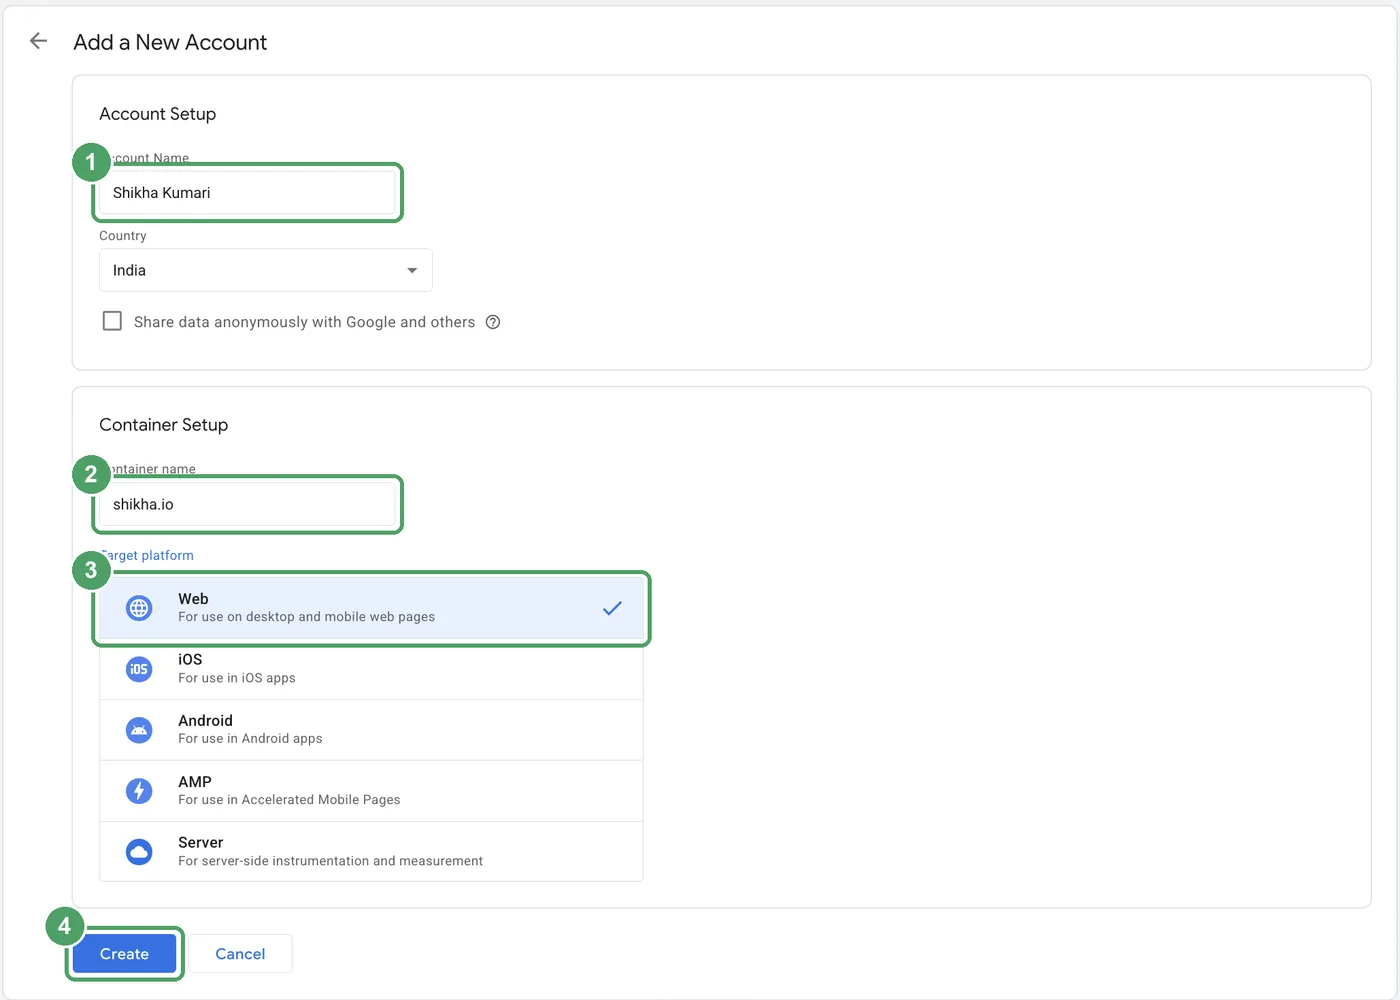This screenshot has width=1400, height=1000.
Task: Click the "Container Setup" section title
Action: click(x=163, y=425)
